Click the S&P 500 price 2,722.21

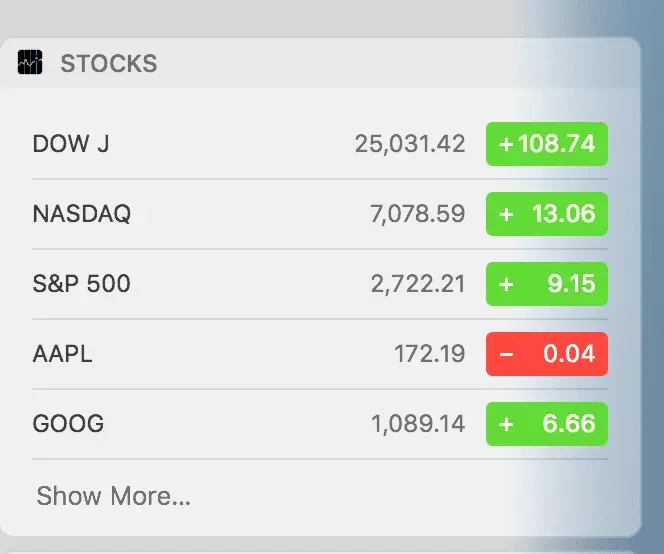point(418,284)
